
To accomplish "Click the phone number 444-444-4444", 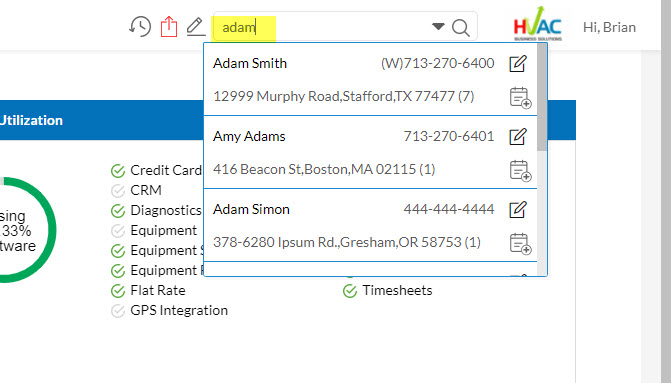I will point(448,209).
